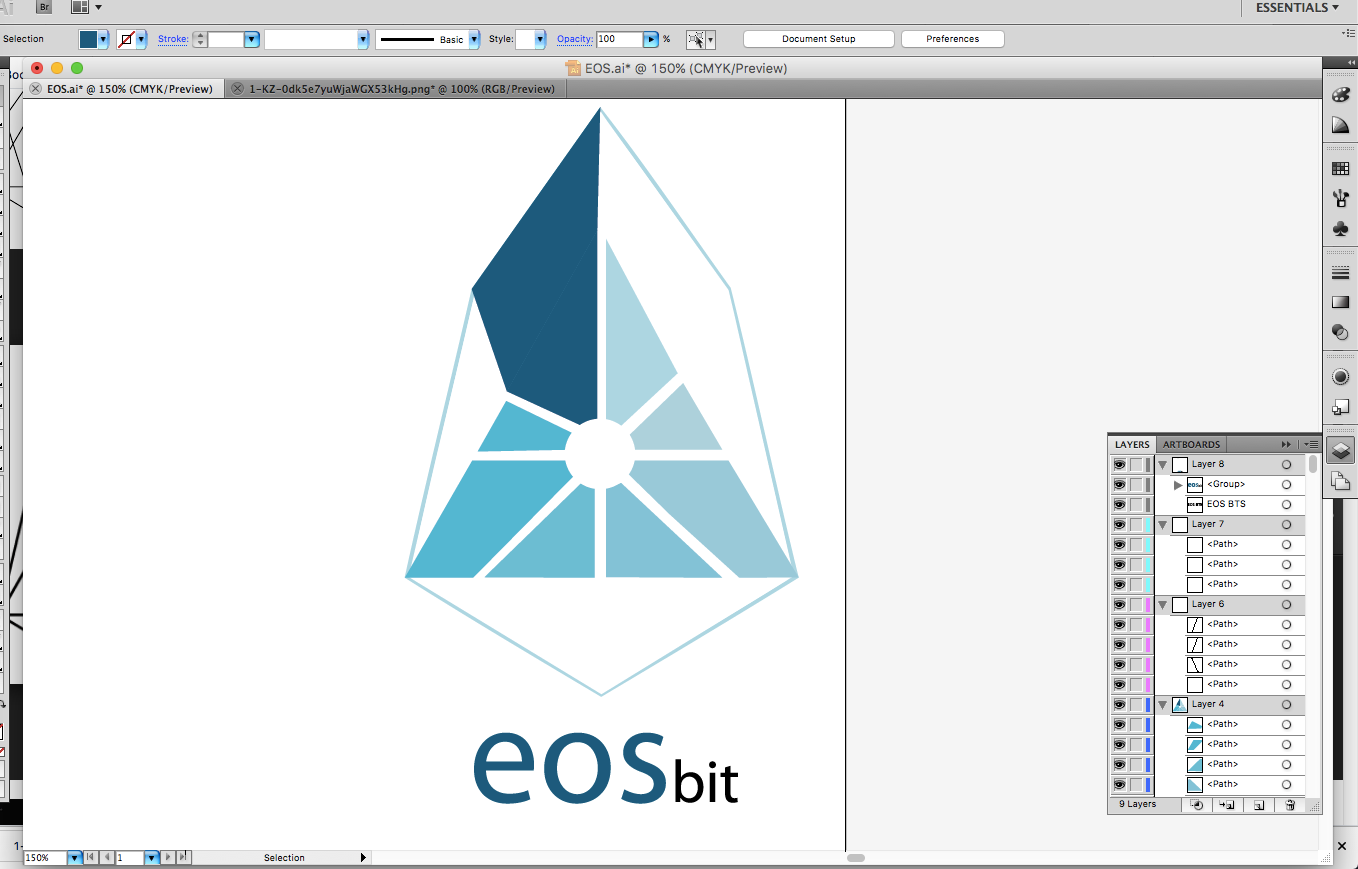
Task: Close the EOS.ai document tab
Action: (35, 89)
